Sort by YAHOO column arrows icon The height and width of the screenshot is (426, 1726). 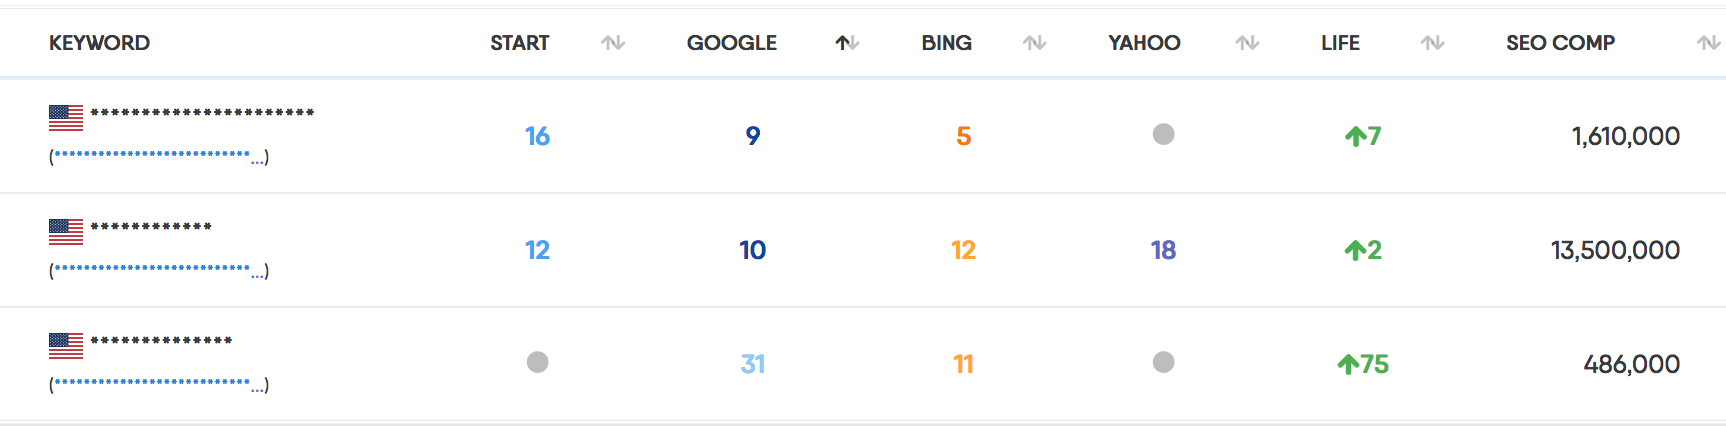point(1247,43)
